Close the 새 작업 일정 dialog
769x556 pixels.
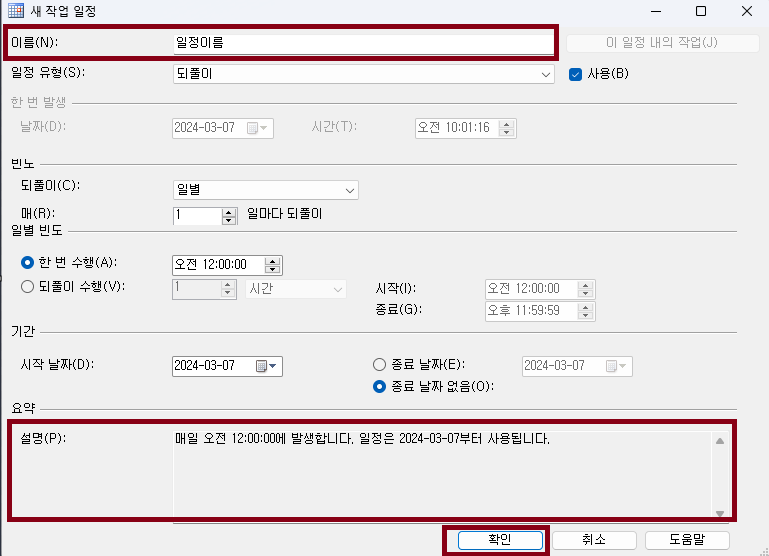click(x=746, y=11)
